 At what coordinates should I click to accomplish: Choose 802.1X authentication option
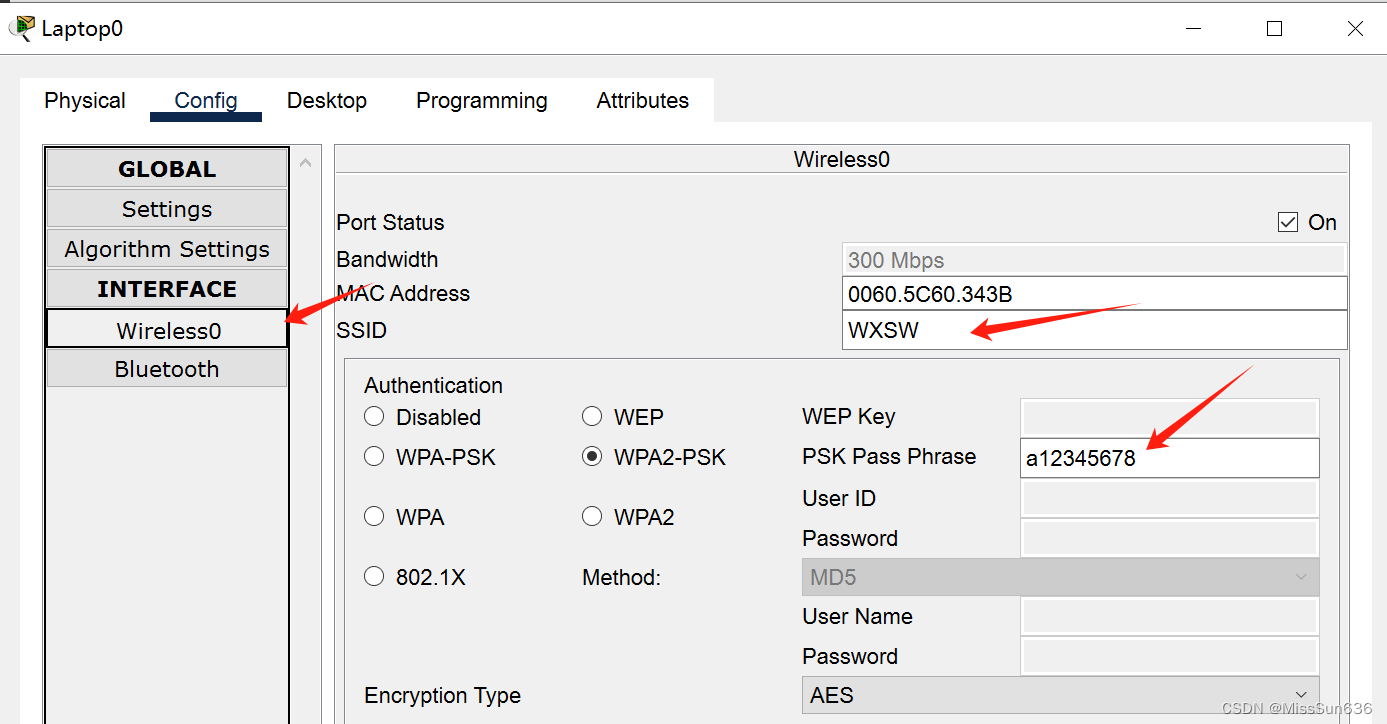(x=374, y=576)
